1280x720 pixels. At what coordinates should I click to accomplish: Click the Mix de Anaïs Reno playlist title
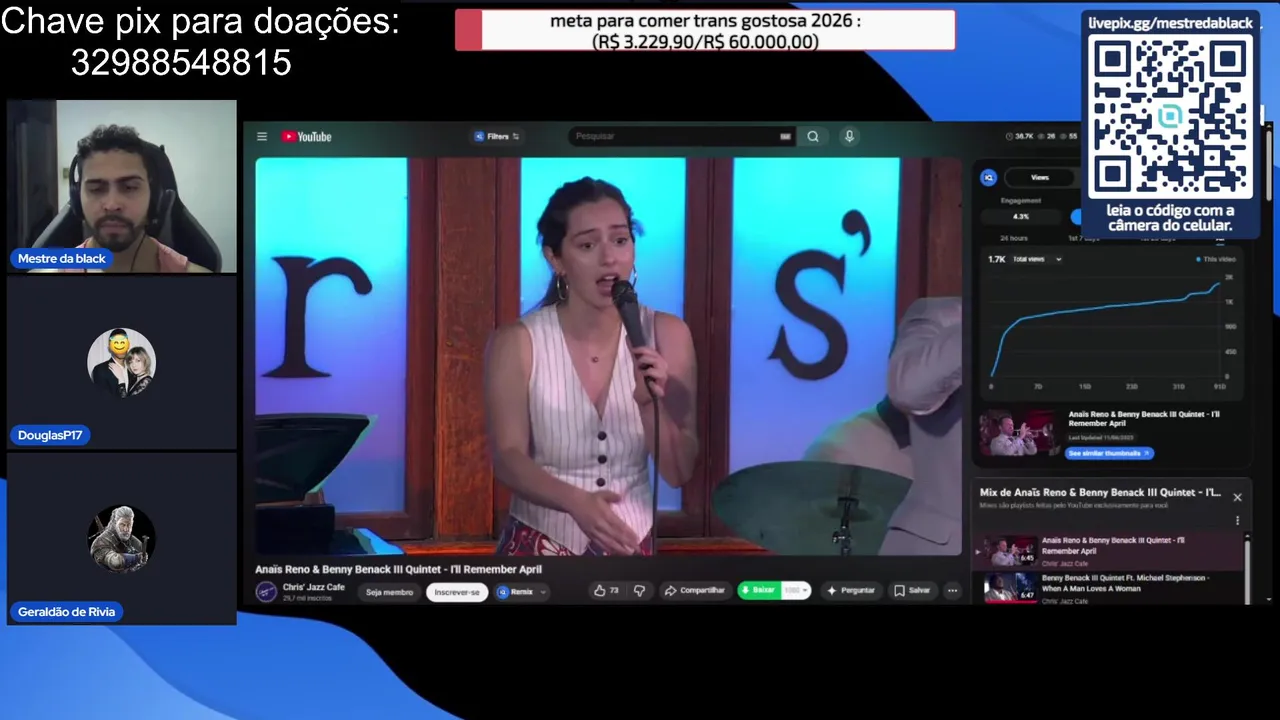click(x=1100, y=492)
